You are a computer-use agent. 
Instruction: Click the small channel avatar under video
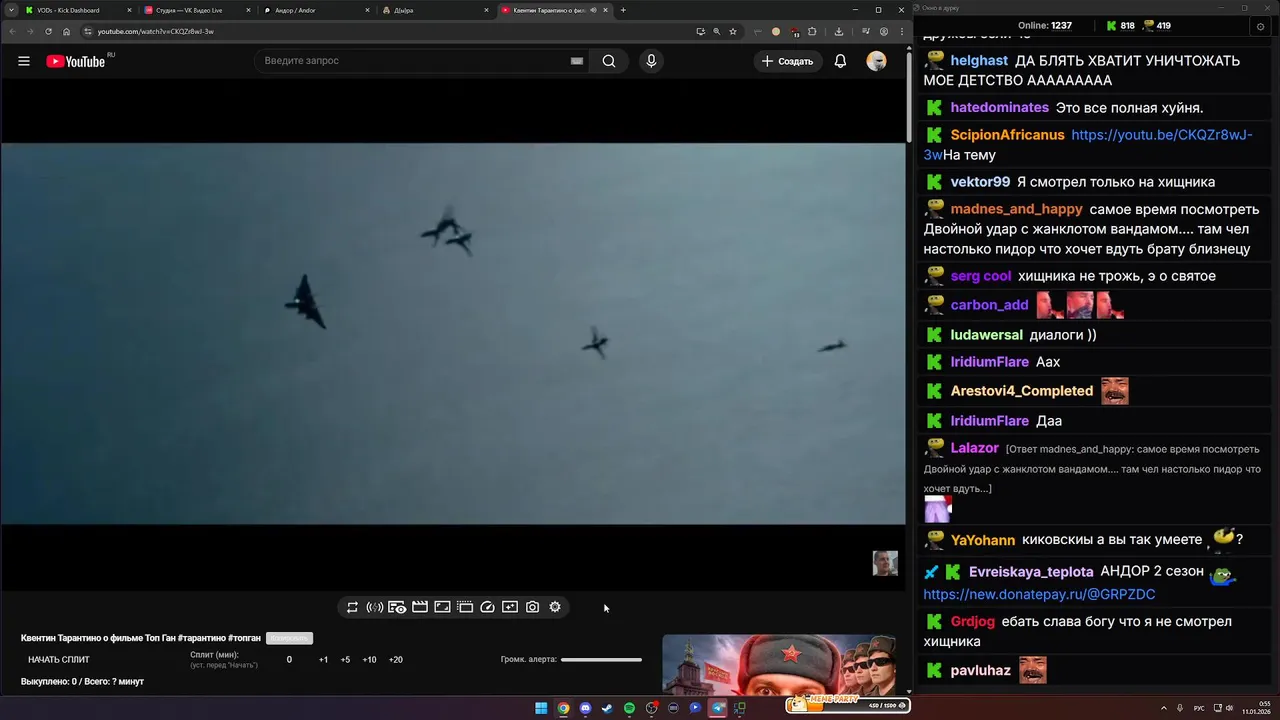pos(885,563)
